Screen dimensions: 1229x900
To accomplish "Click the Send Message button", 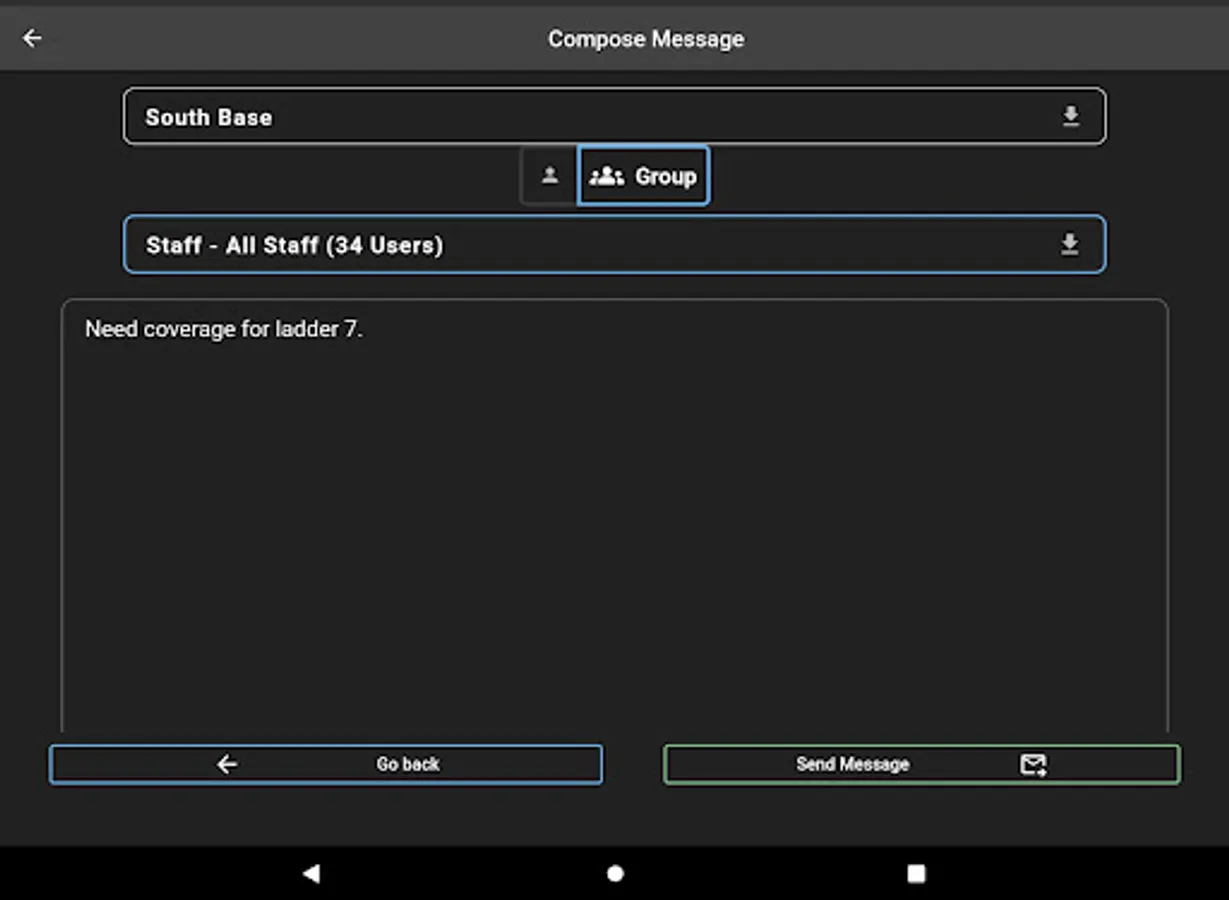I will pyautogui.click(x=921, y=764).
